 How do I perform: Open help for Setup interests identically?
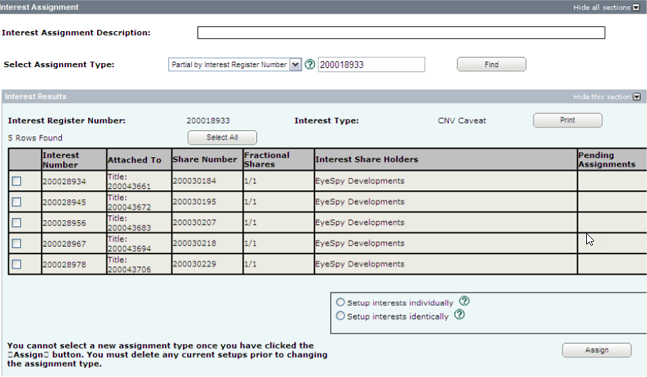pos(459,315)
